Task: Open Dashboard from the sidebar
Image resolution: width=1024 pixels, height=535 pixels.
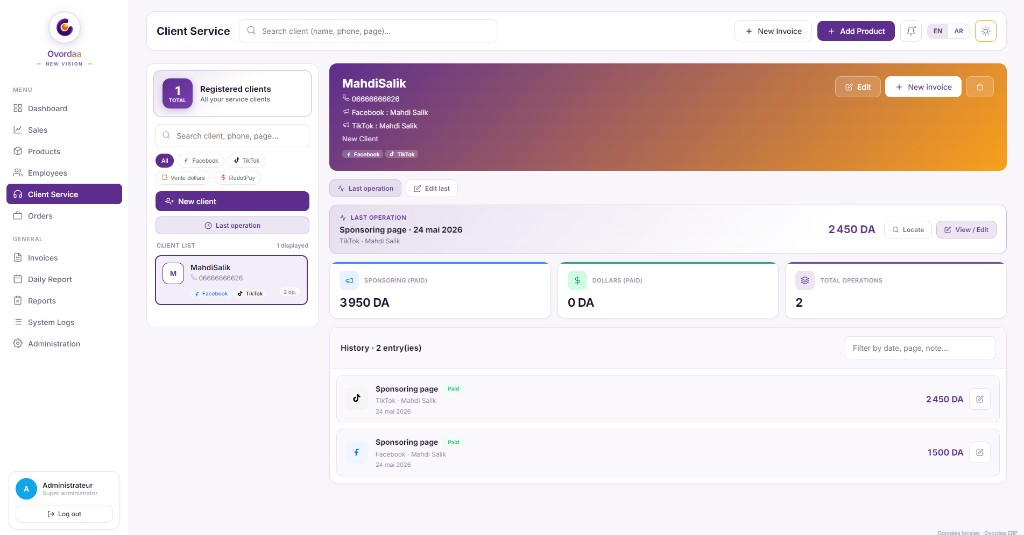Action: click(x=64, y=108)
